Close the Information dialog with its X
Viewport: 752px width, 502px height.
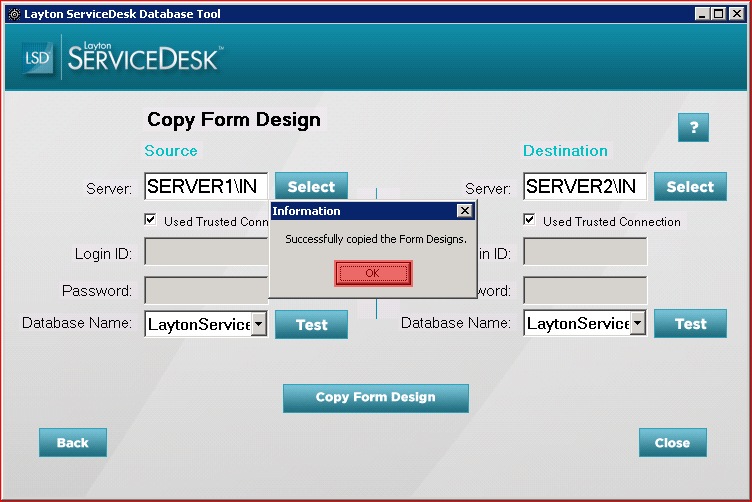pos(465,211)
